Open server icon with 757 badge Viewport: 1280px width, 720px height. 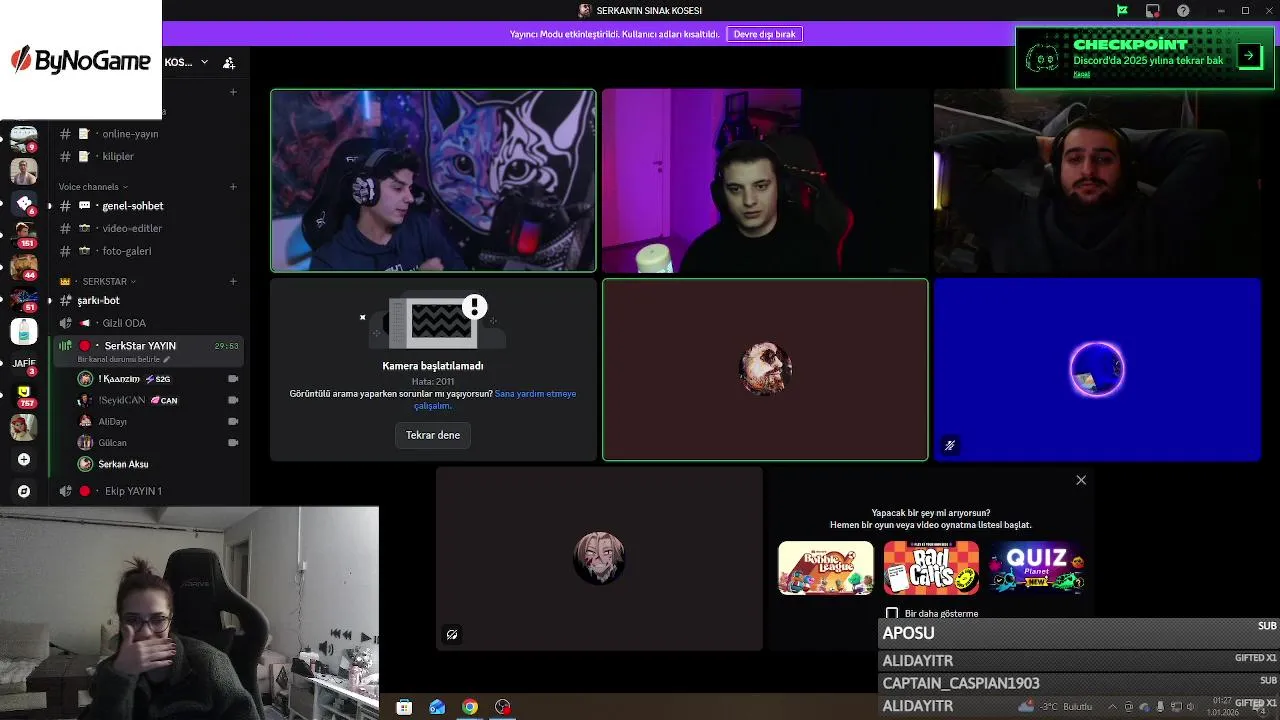tap(24, 395)
